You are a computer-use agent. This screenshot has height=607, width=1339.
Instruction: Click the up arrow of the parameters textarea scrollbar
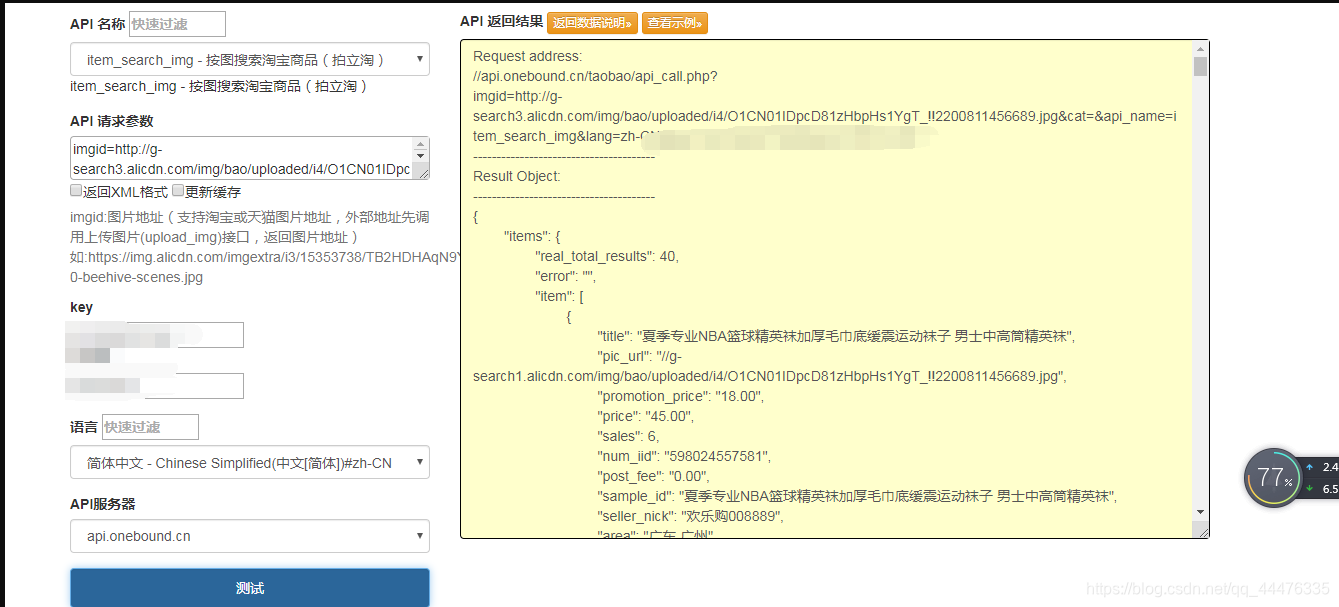tap(420, 145)
